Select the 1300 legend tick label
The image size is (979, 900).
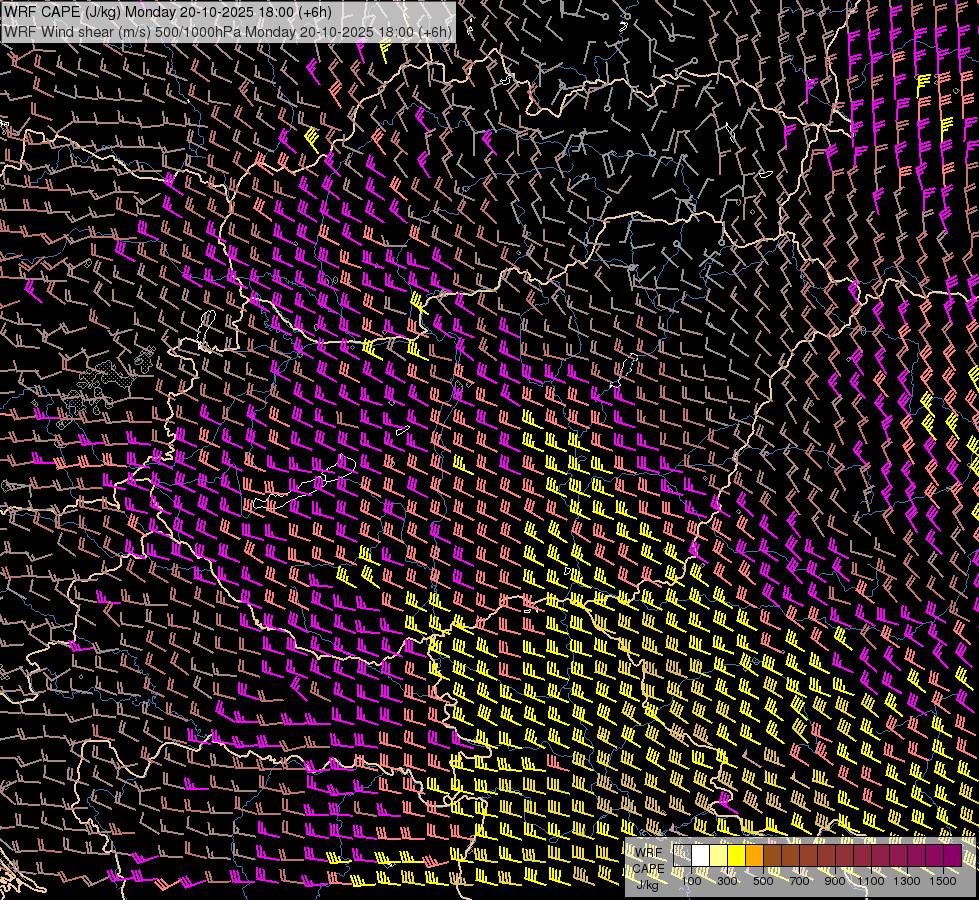point(907,881)
